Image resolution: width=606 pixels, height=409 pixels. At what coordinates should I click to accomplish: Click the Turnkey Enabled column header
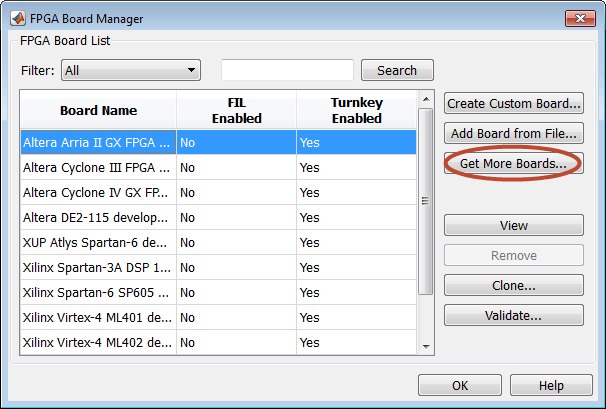[357, 110]
